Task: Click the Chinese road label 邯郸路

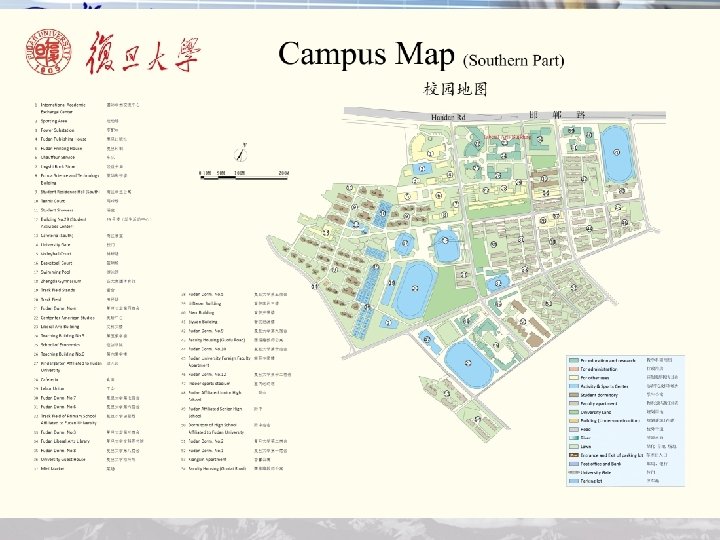Action: pos(557,115)
